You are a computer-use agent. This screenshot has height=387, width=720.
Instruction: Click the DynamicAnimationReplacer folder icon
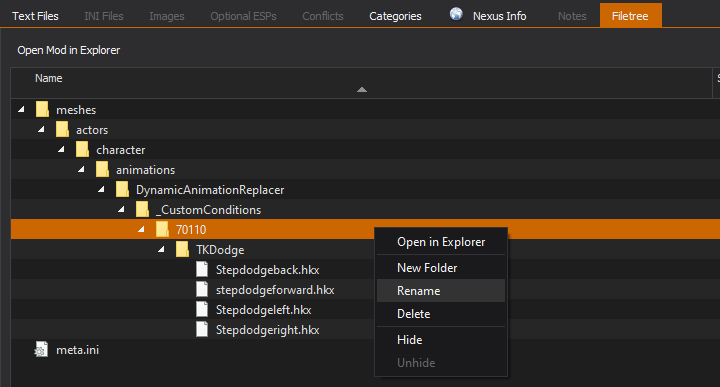122,190
